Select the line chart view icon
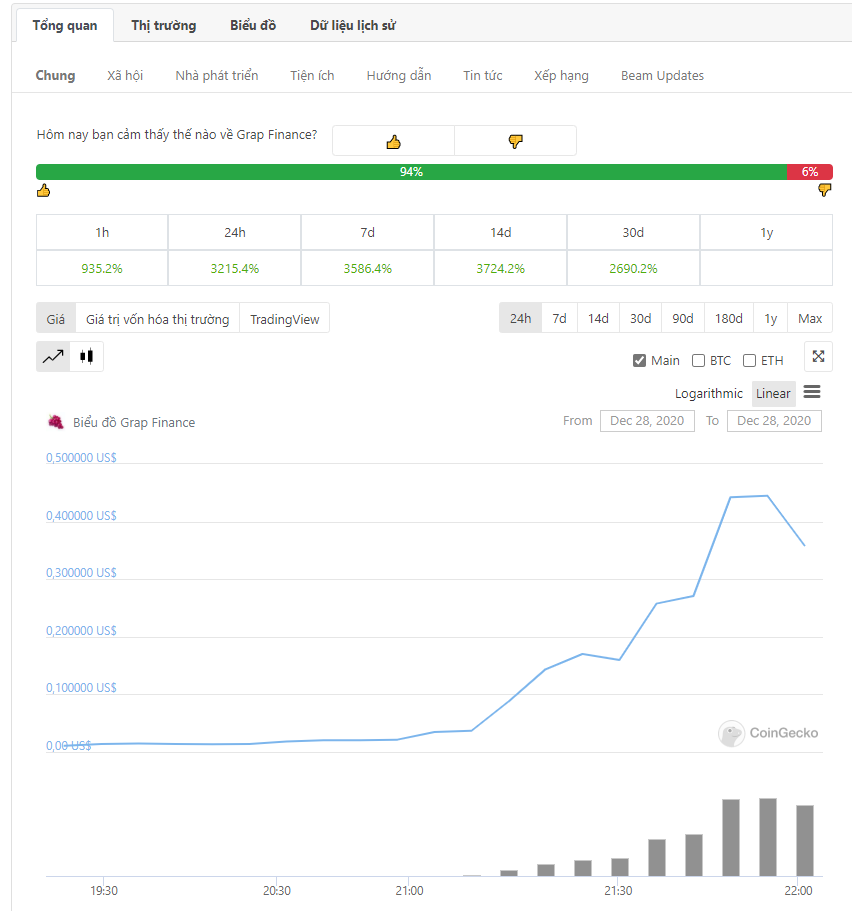 (x=53, y=356)
